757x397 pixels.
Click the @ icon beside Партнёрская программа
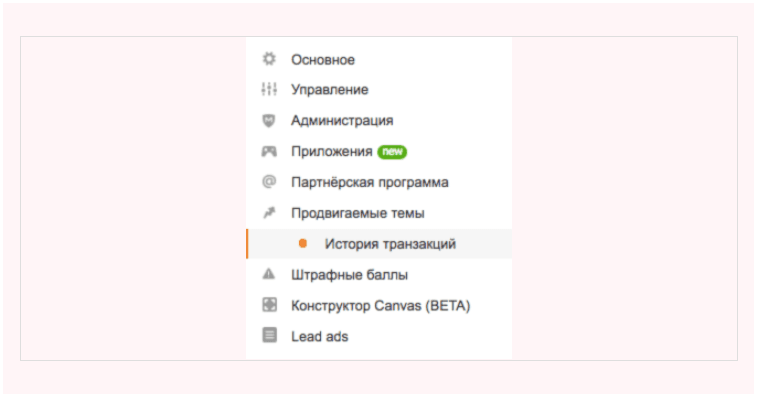coord(269,182)
